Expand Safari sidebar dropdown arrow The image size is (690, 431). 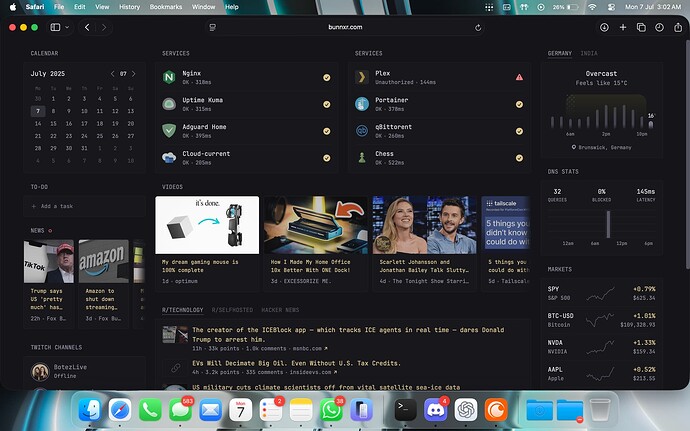(x=66, y=28)
